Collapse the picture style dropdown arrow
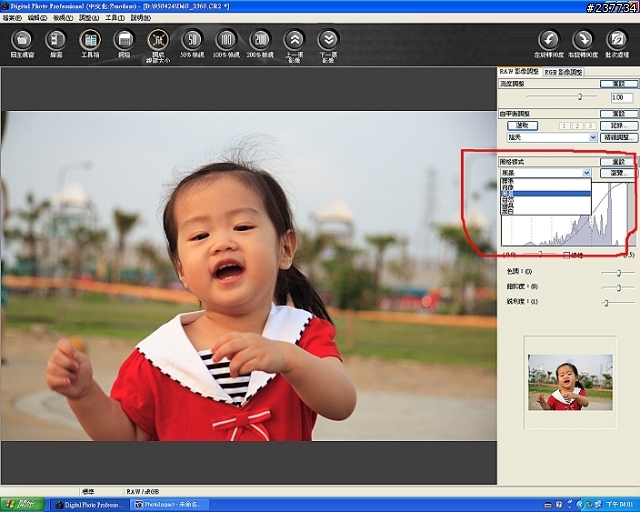 [587, 173]
